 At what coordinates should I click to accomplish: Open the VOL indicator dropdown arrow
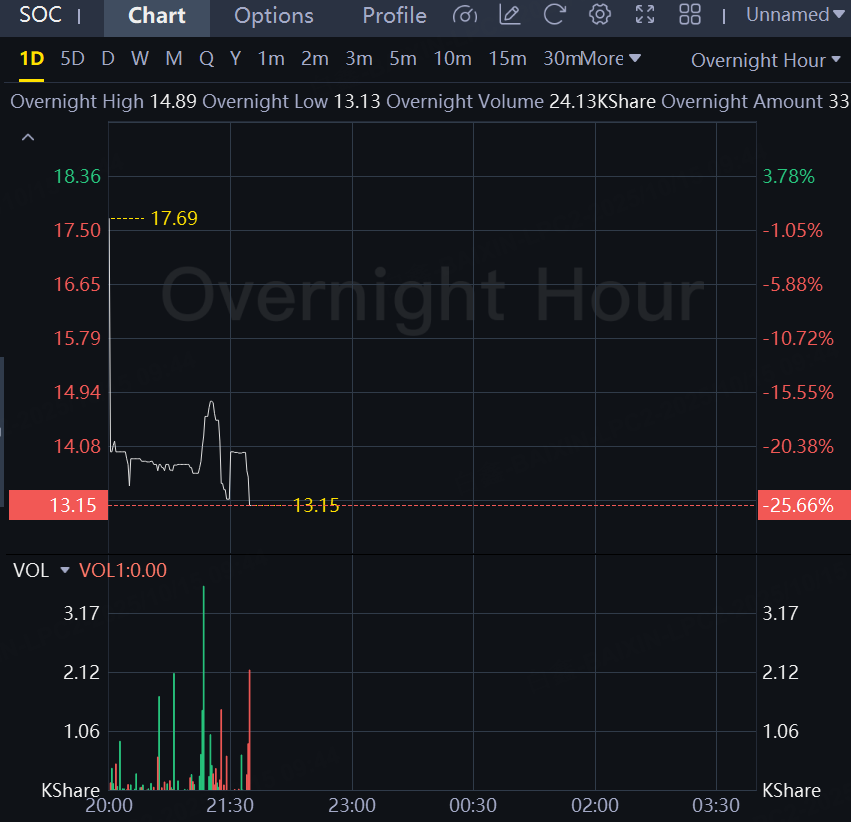tap(65, 570)
